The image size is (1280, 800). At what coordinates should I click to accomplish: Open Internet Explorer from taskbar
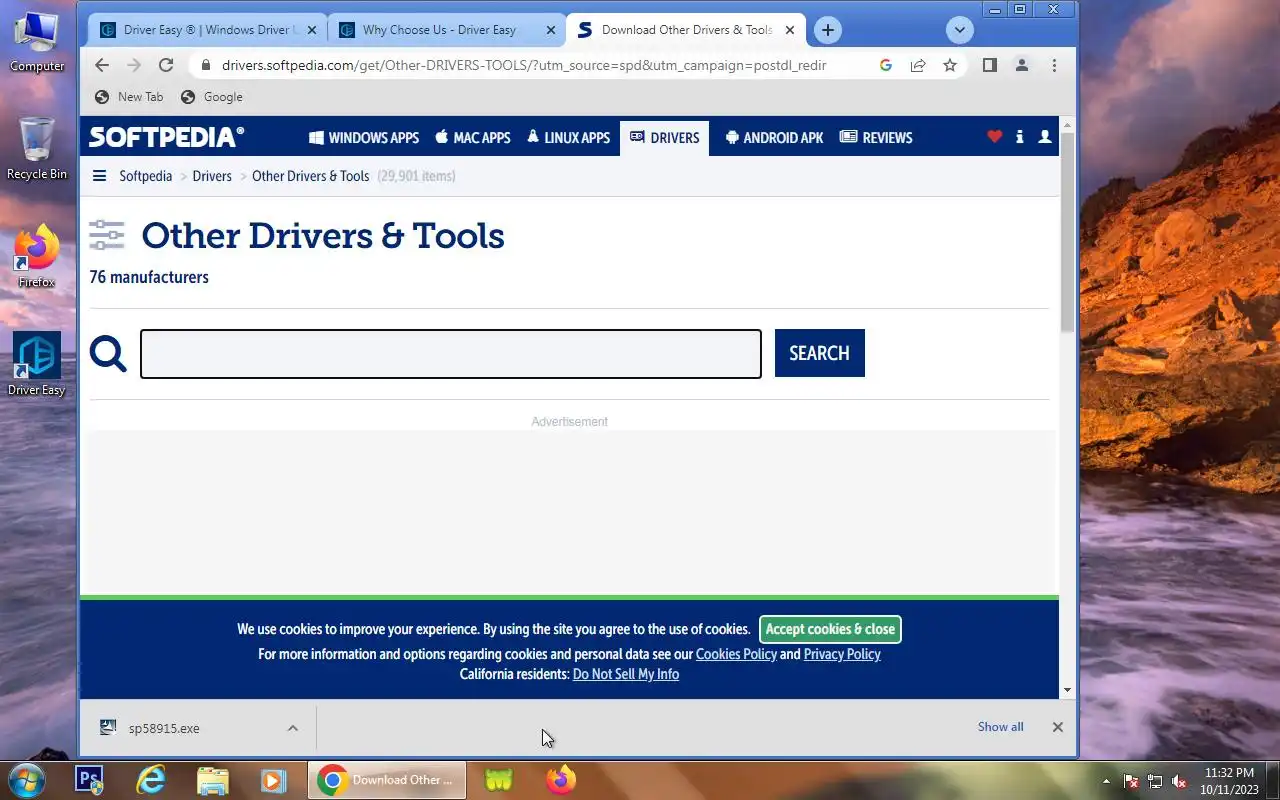click(x=151, y=780)
